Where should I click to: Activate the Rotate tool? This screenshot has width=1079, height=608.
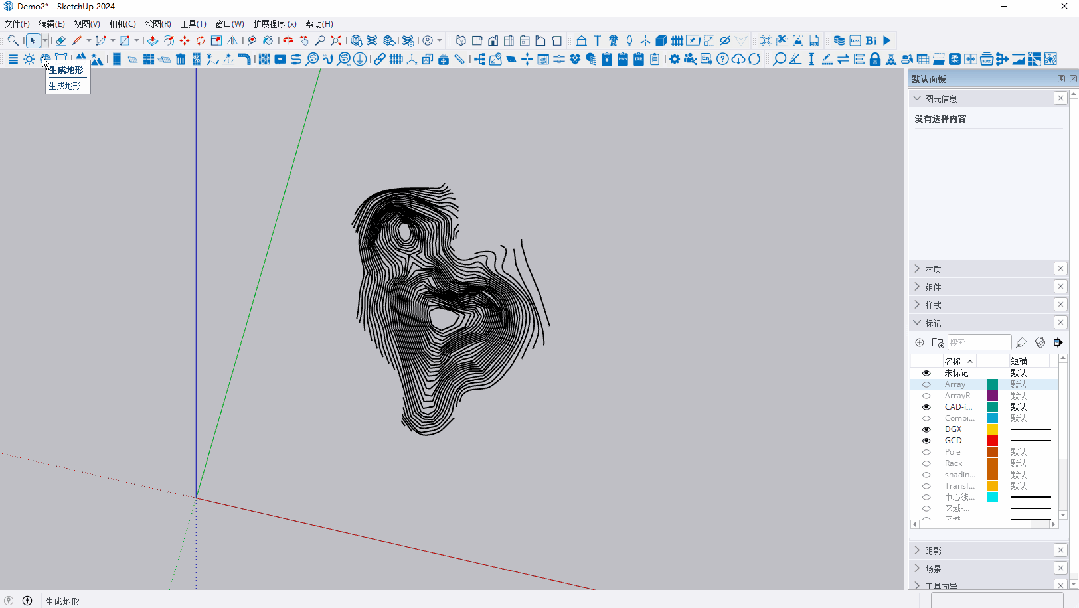pyautogui.click(x=201, y=41)
